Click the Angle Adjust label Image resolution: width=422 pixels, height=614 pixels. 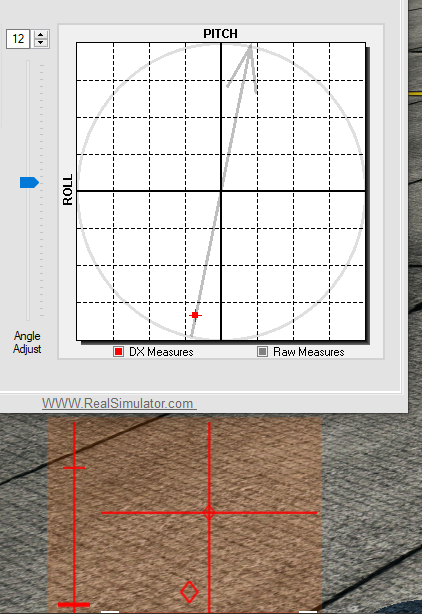27,342
